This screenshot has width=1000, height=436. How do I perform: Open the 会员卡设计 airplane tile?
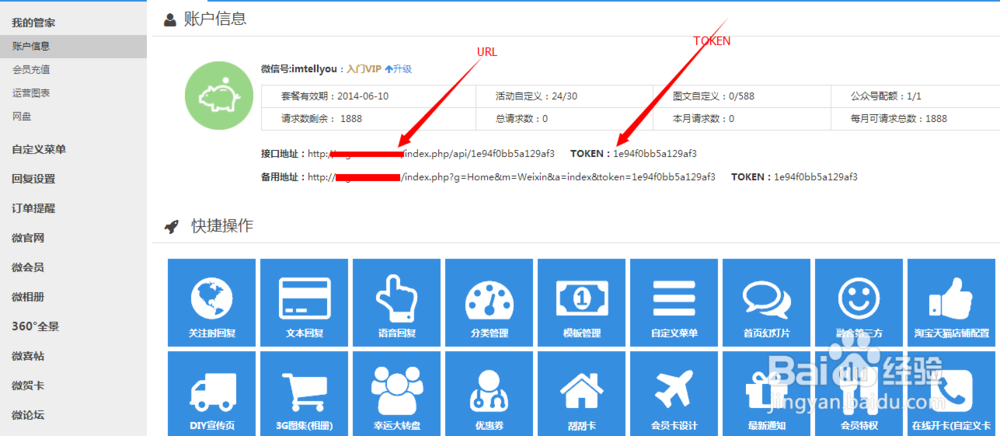tap(674, 393)
